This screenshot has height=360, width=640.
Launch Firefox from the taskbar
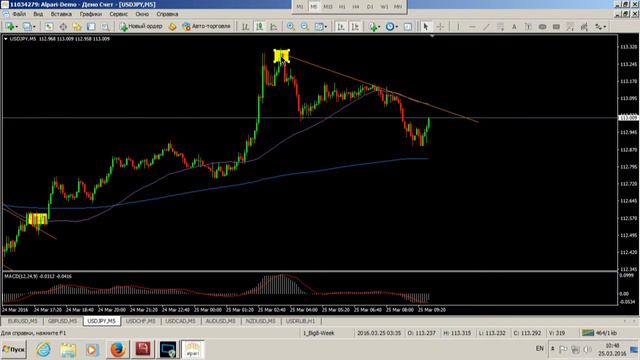(118, 350)
